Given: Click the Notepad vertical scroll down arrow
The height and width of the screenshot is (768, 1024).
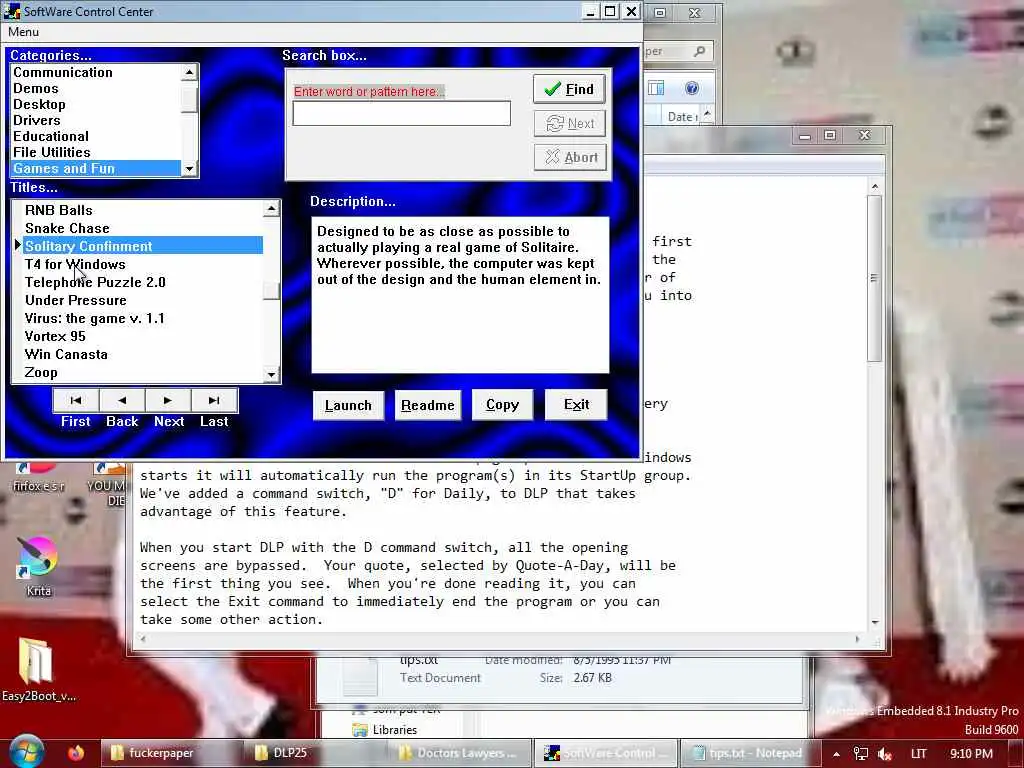Looking at the screenshot, I should pyautogui.click(x=875, y=623).
